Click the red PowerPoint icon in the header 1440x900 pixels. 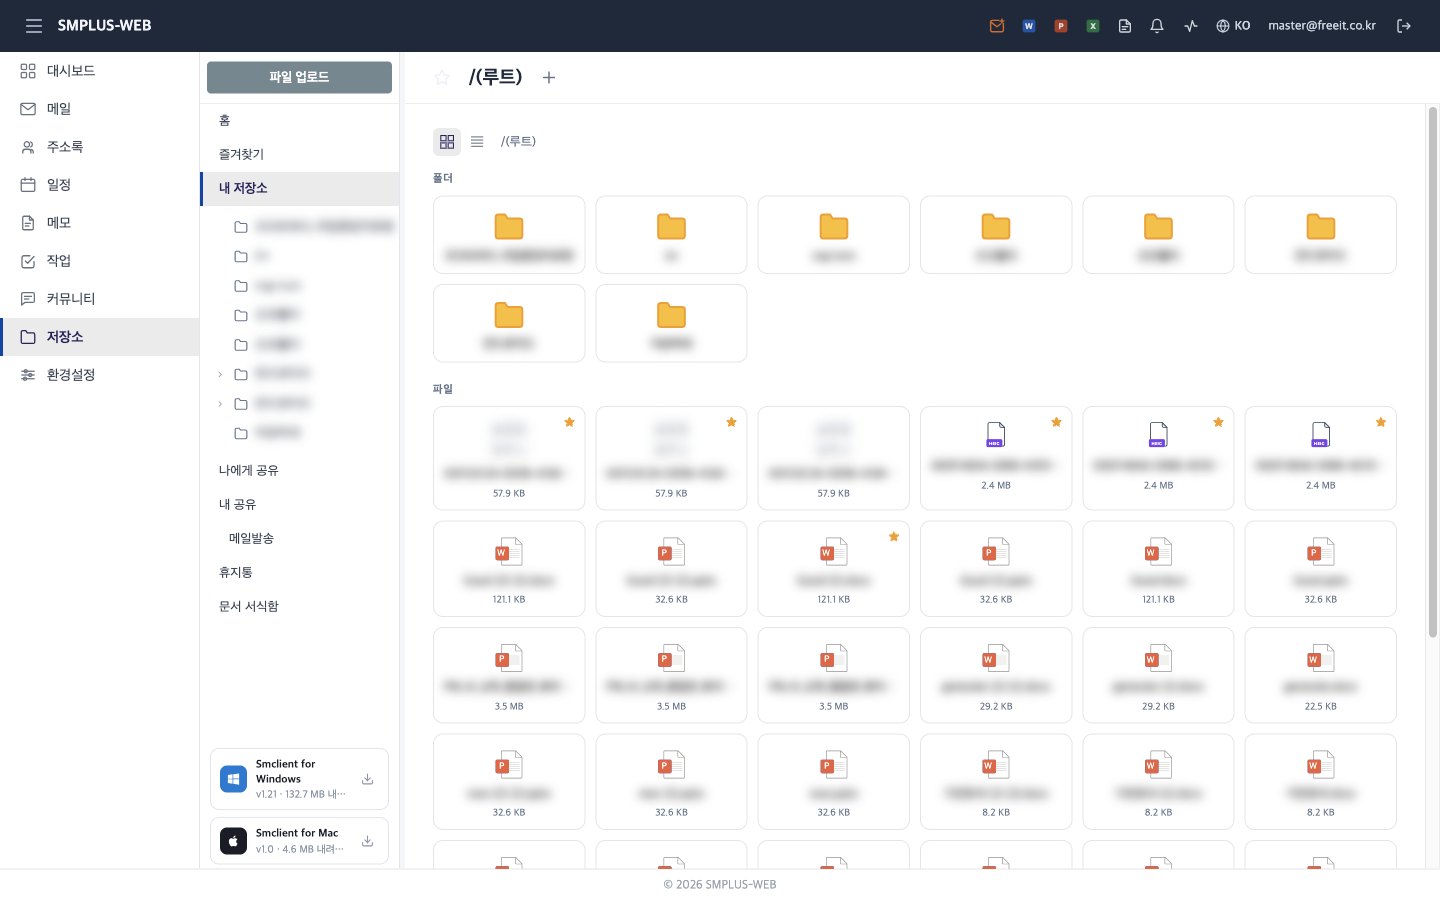1061,26
